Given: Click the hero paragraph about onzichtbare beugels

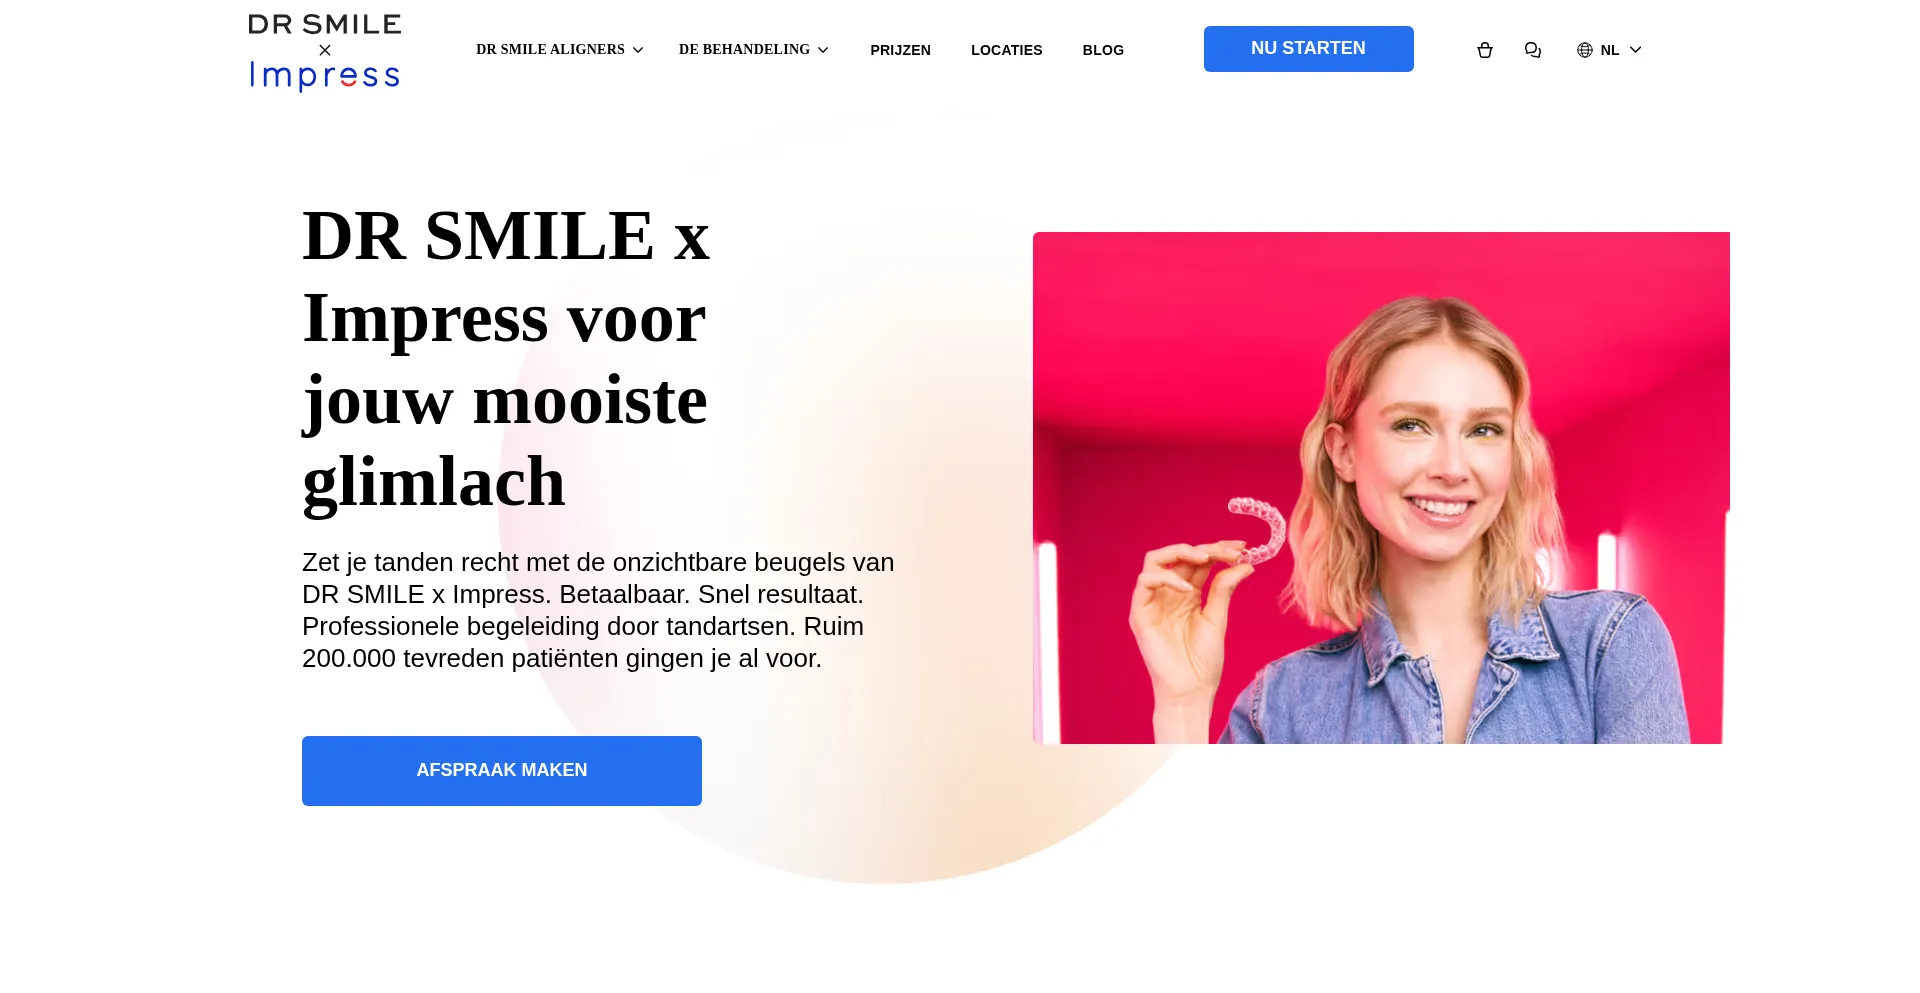Looking at the screenshot, I should [598, 610].
